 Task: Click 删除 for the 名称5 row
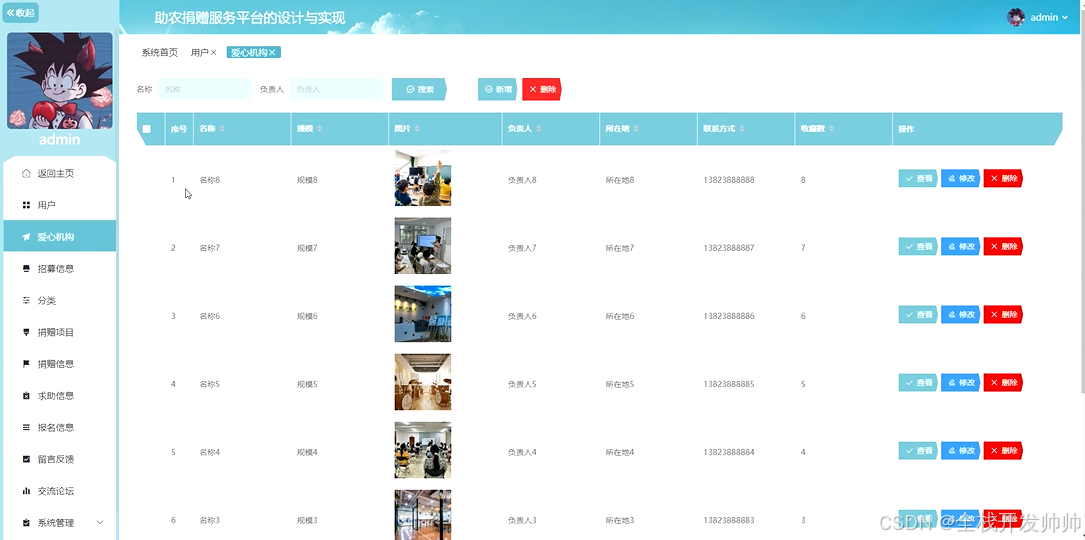click(1003, 382)
